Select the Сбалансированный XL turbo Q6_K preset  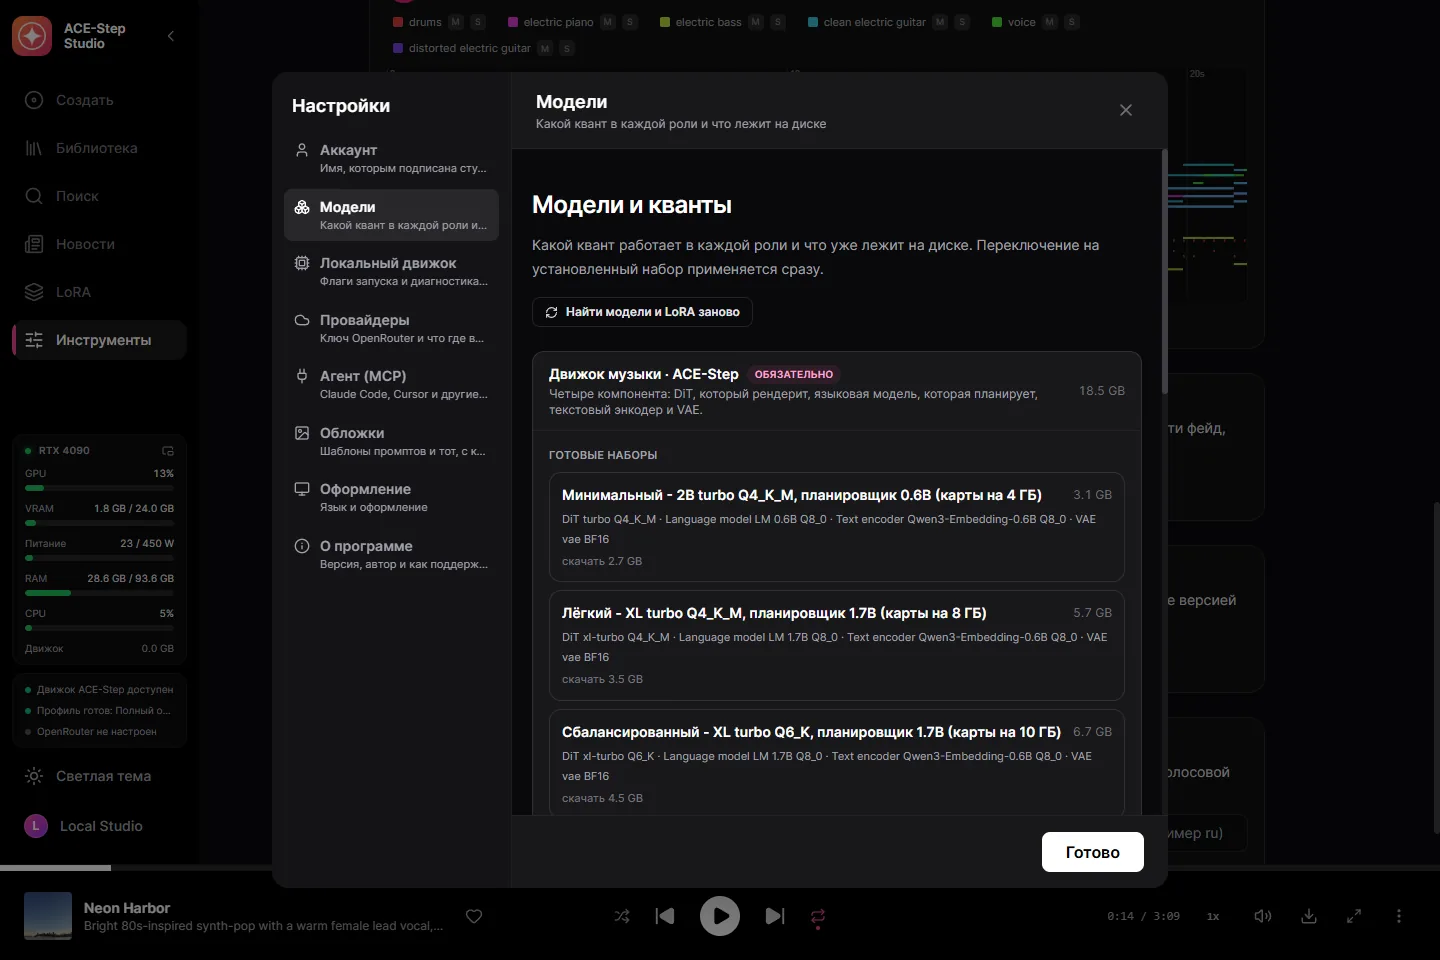[x=837, y=763]
